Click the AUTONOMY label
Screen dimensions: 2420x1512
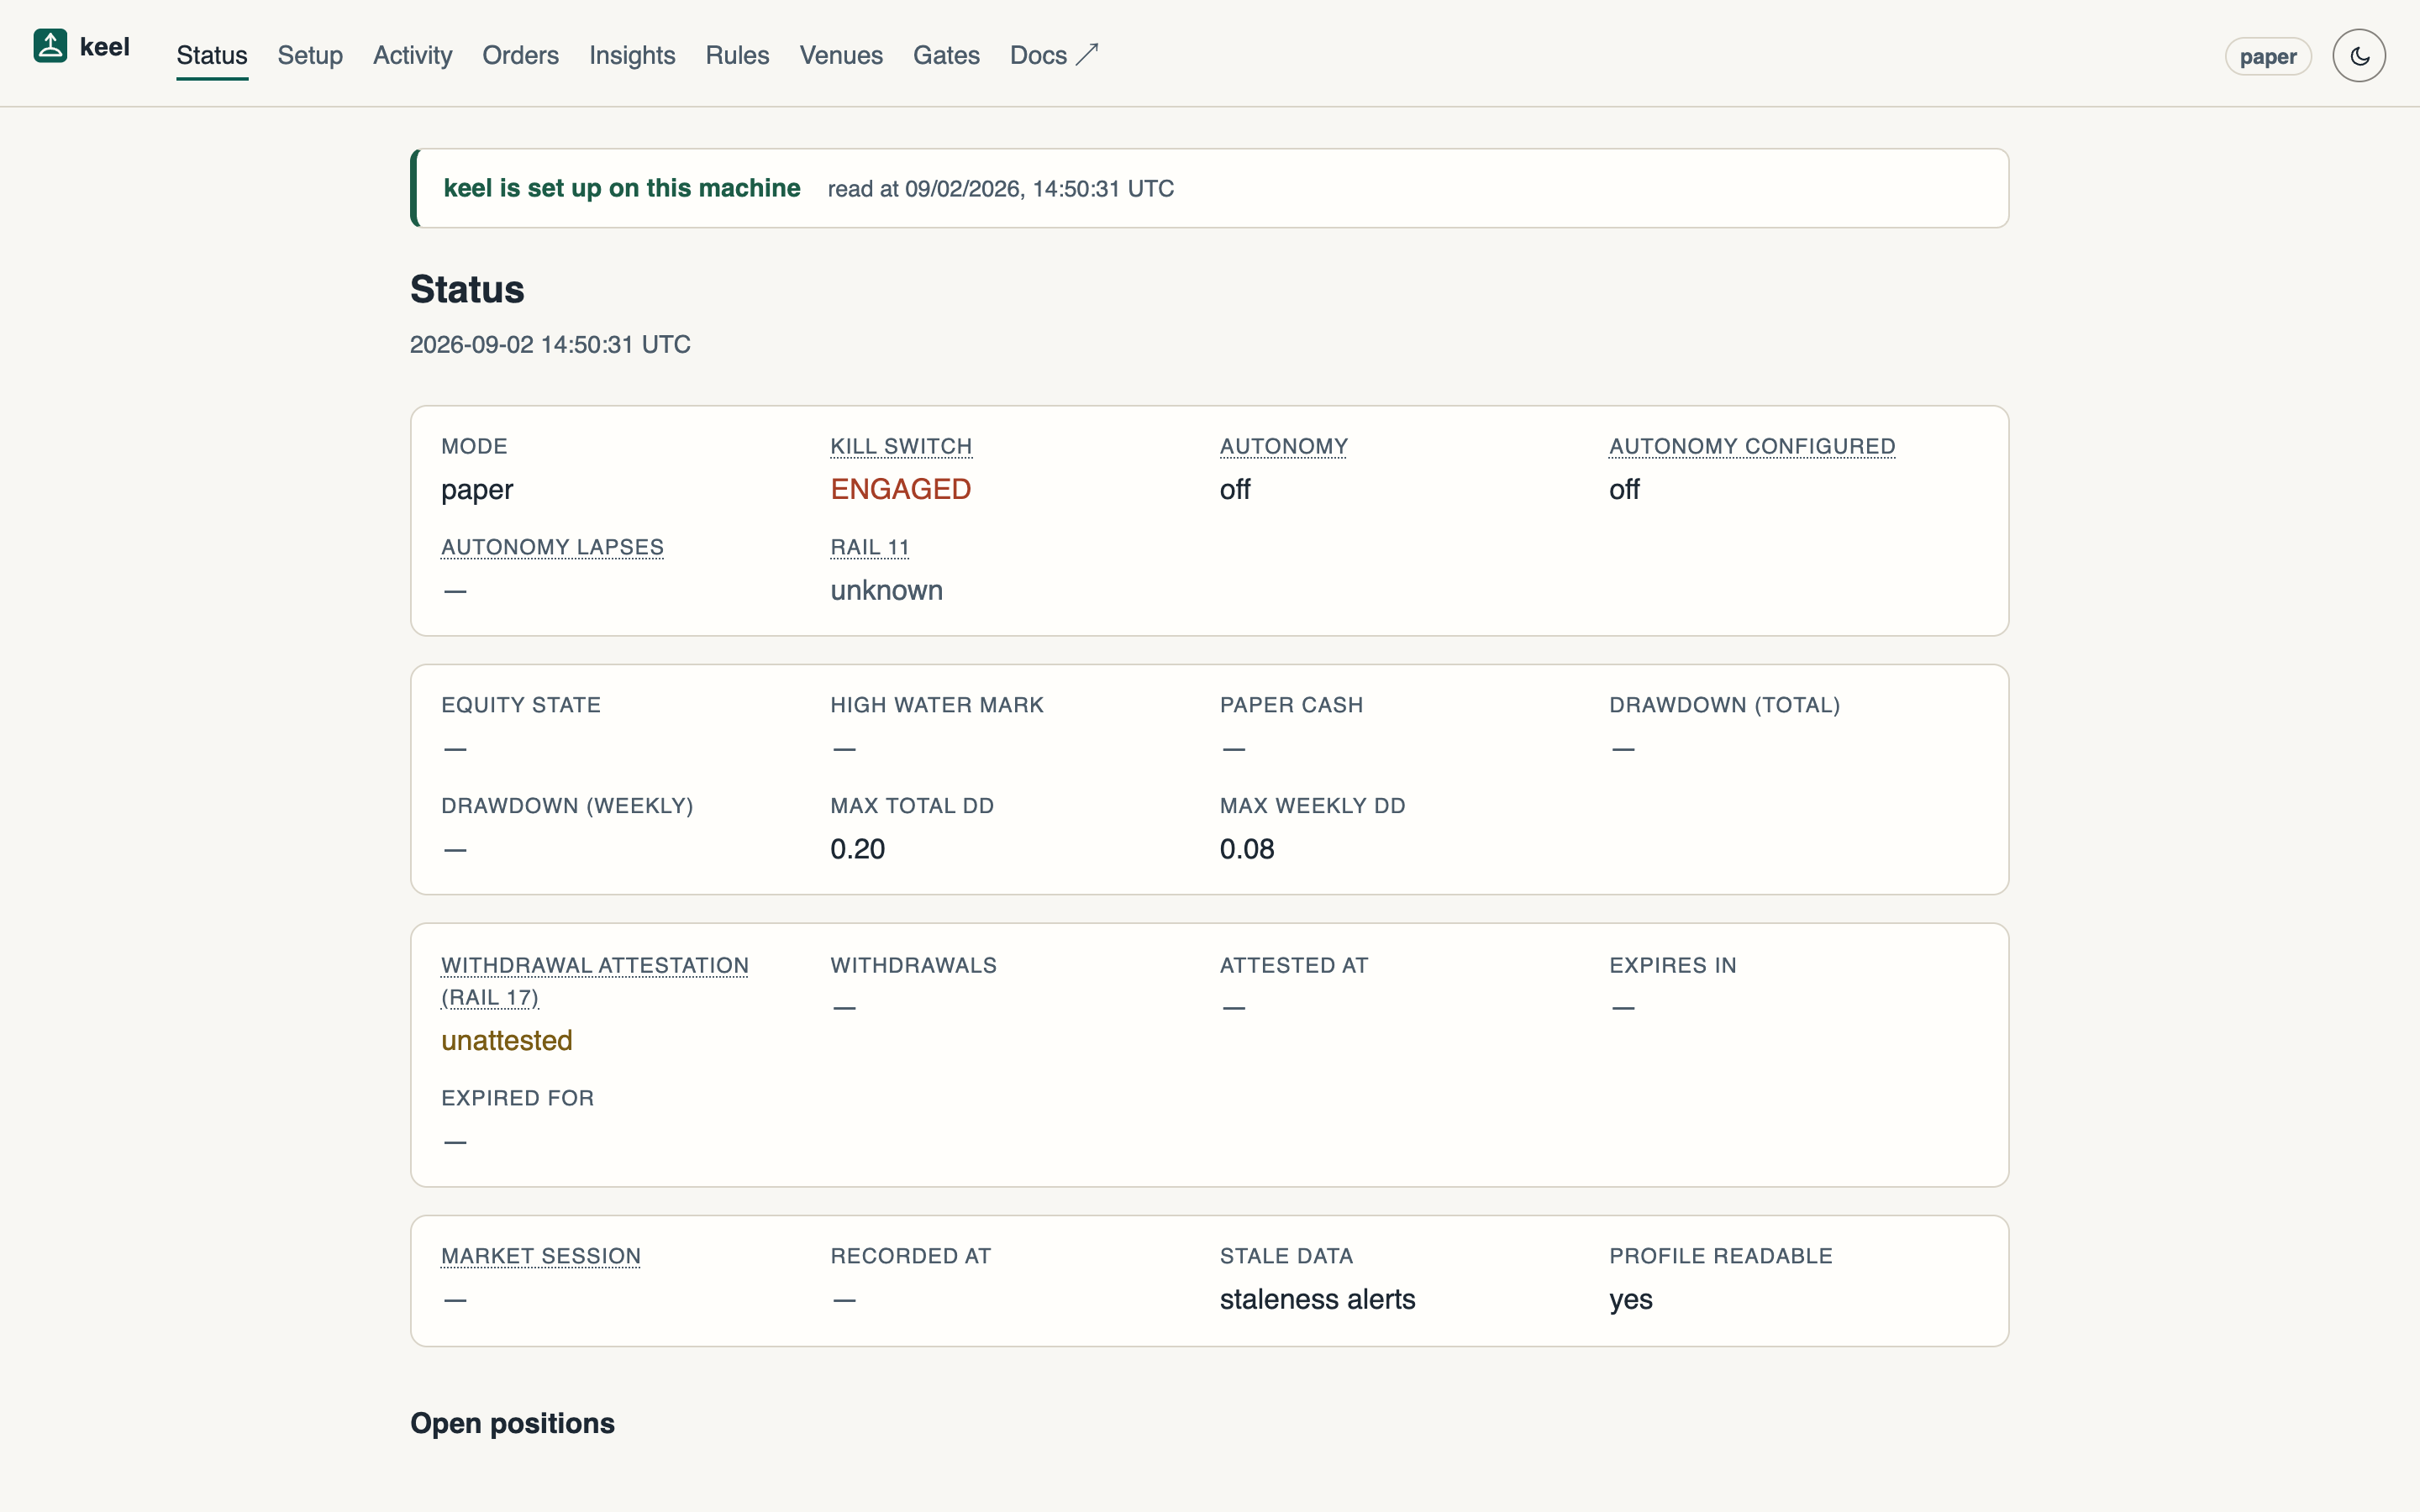[1284, 446]
